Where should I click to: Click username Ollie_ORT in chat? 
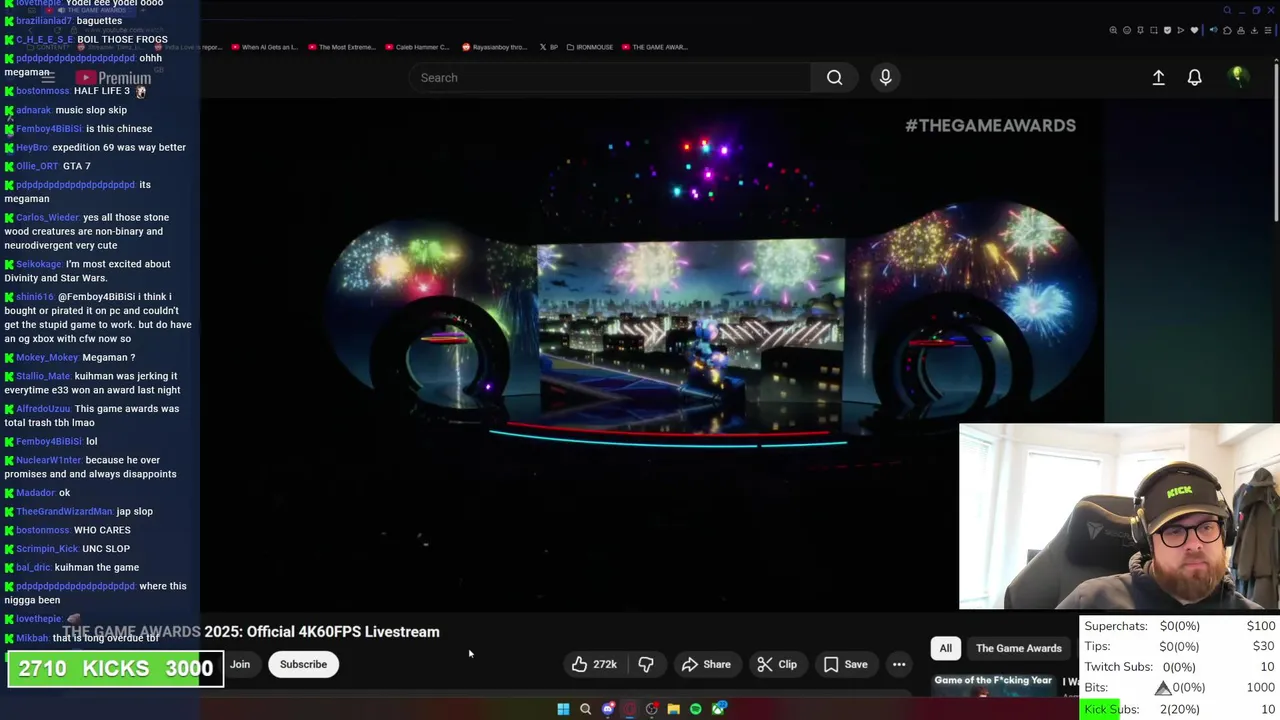pos(37,166)
